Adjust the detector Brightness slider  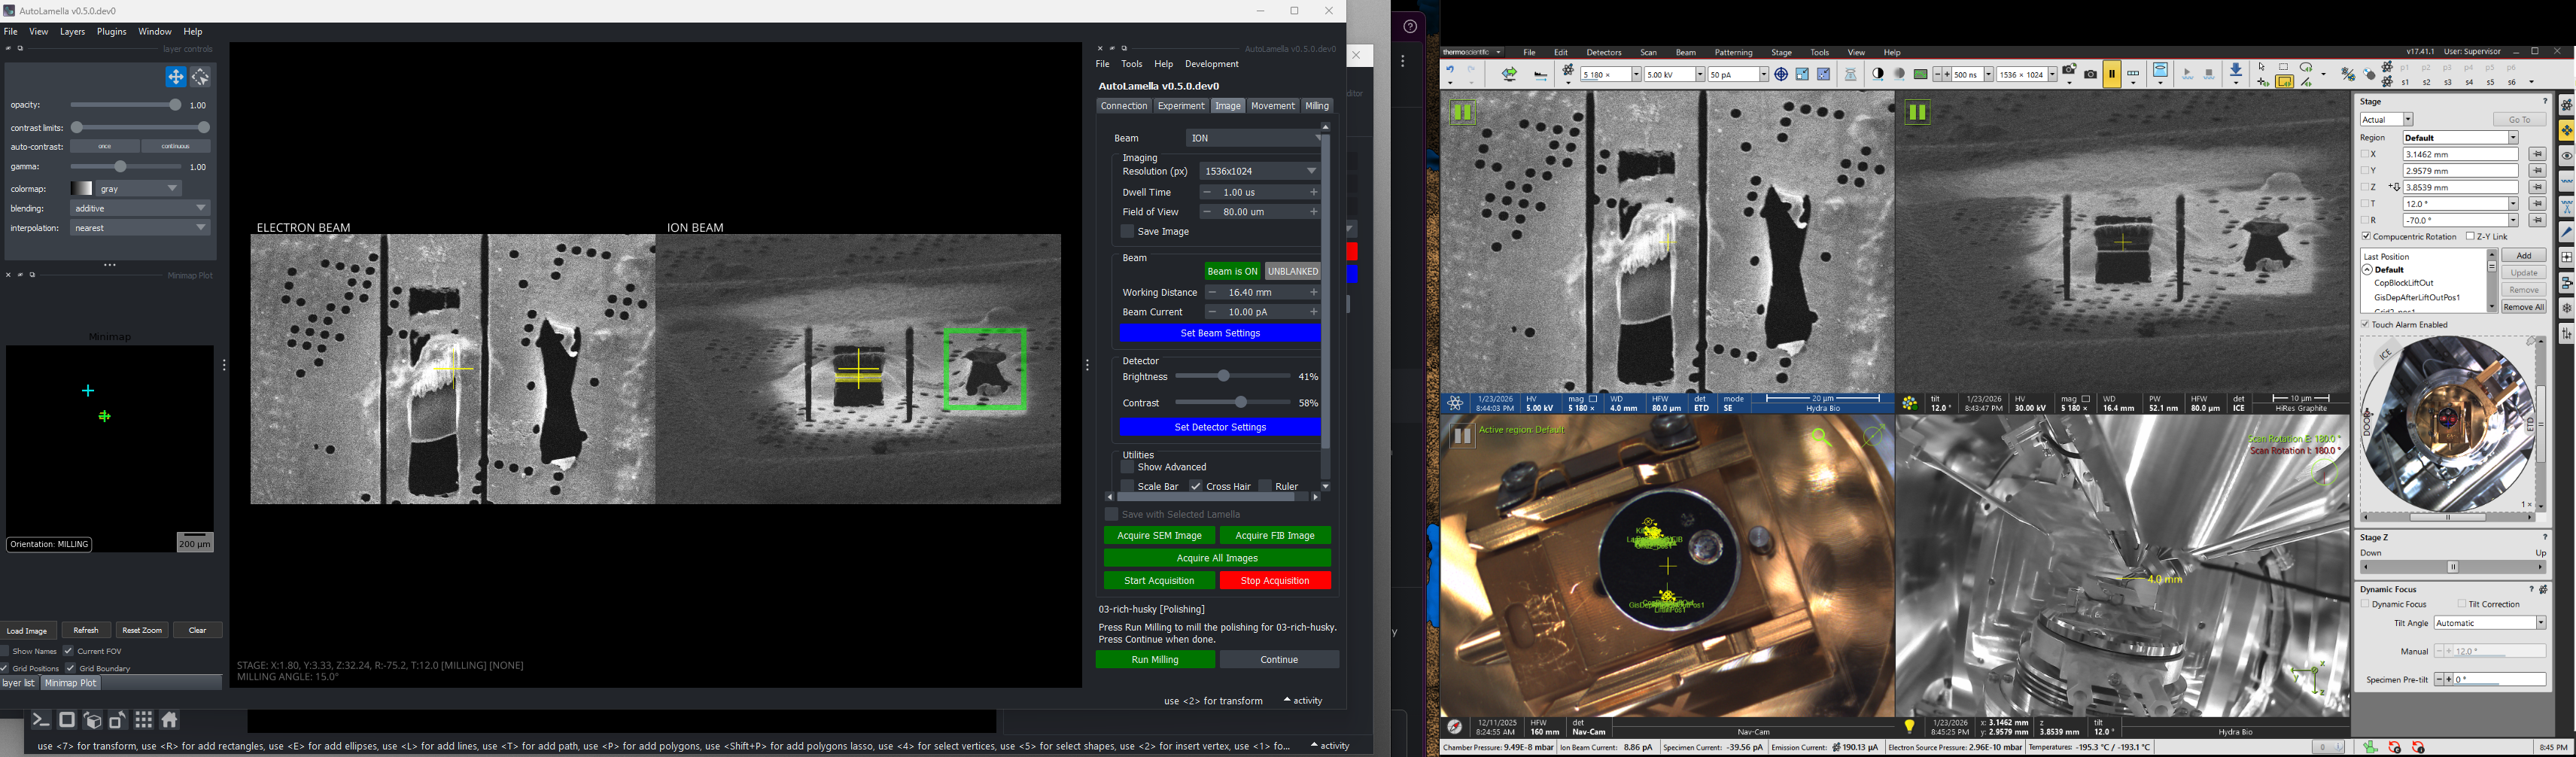coord(1223,377)
